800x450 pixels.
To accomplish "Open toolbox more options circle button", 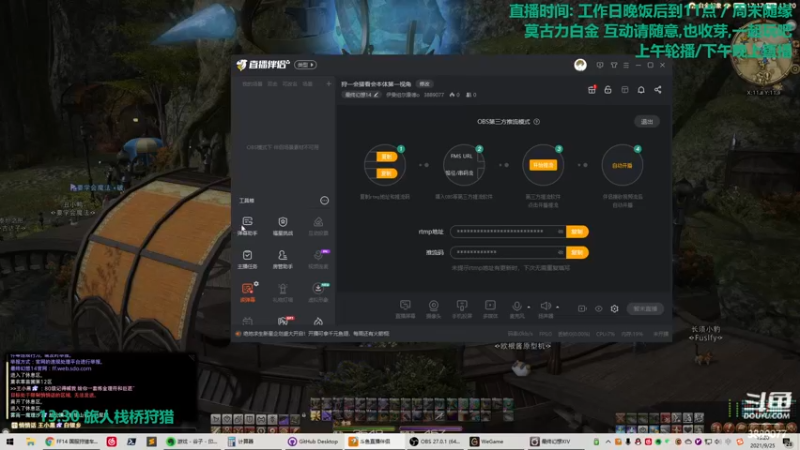I will [x=324, y=201].
